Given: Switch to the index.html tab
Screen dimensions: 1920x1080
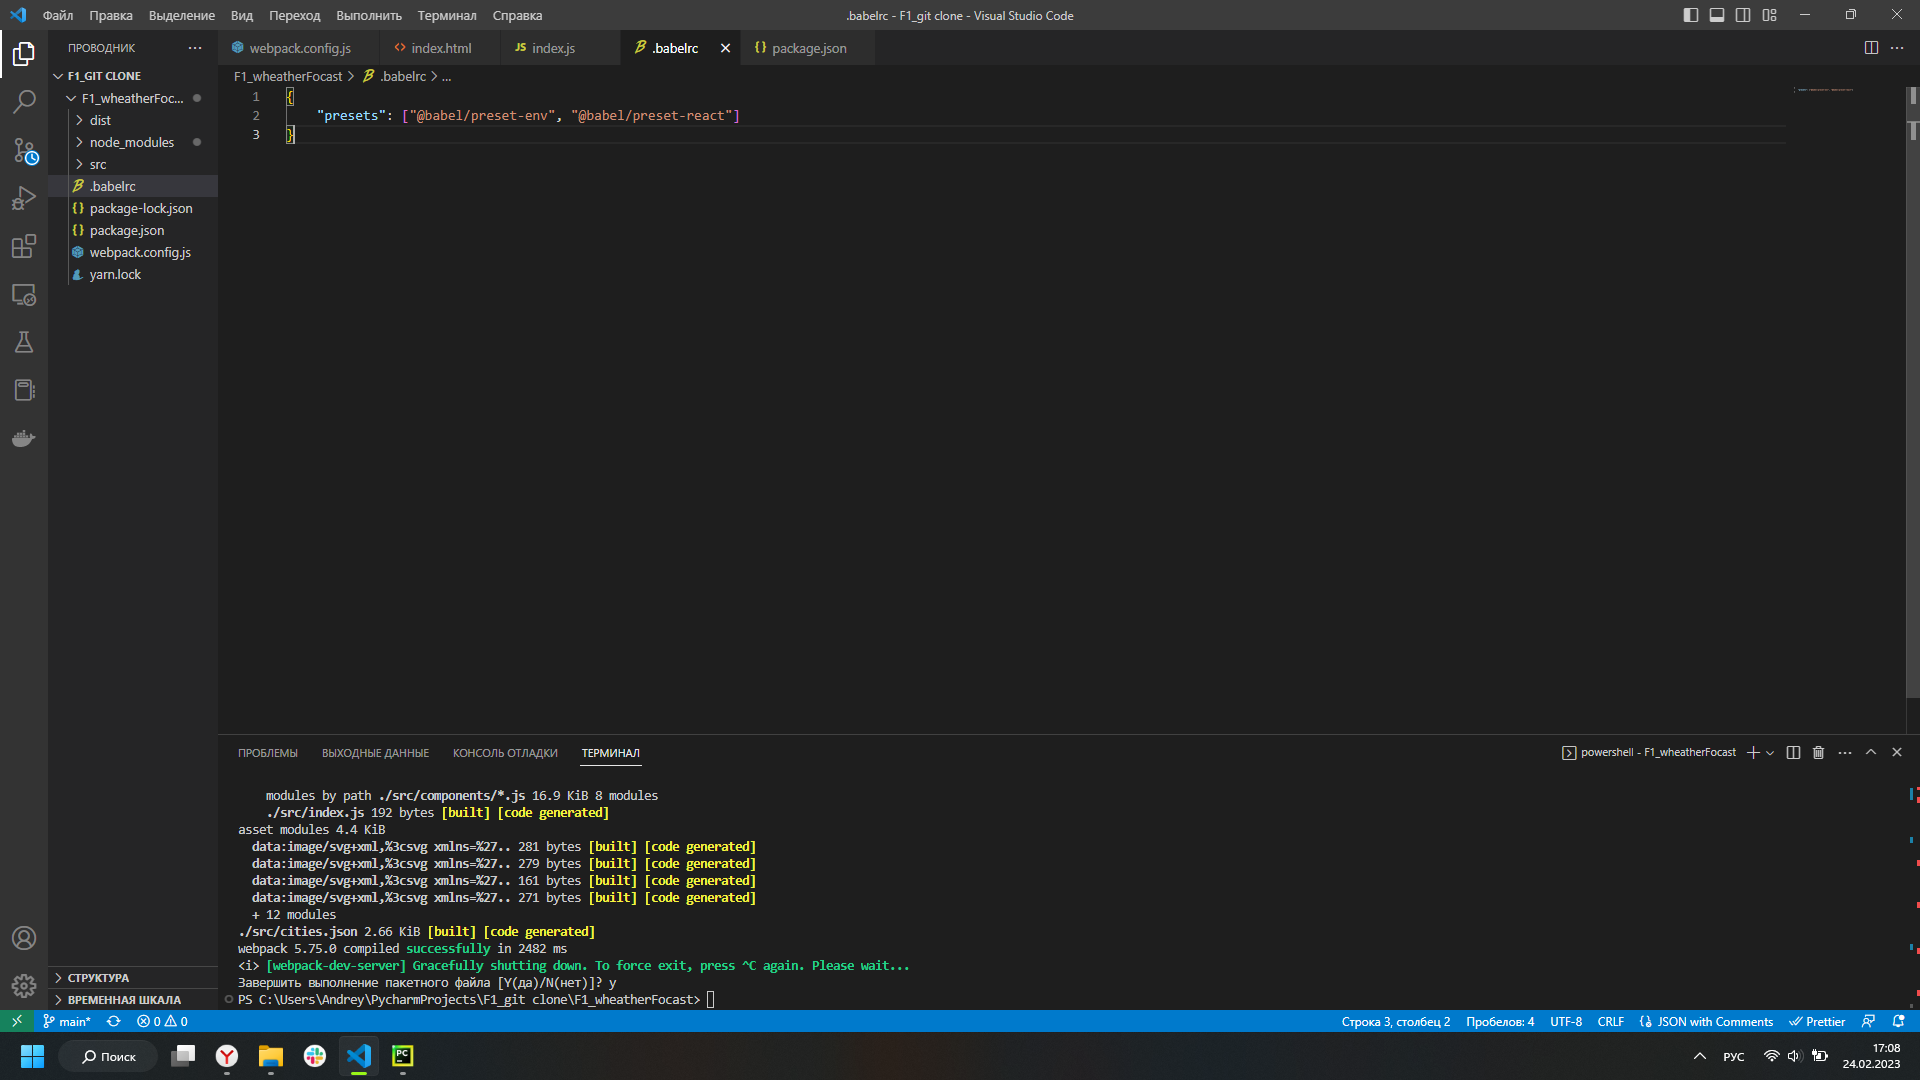Looking at the screenshot, I should [440, 48].
